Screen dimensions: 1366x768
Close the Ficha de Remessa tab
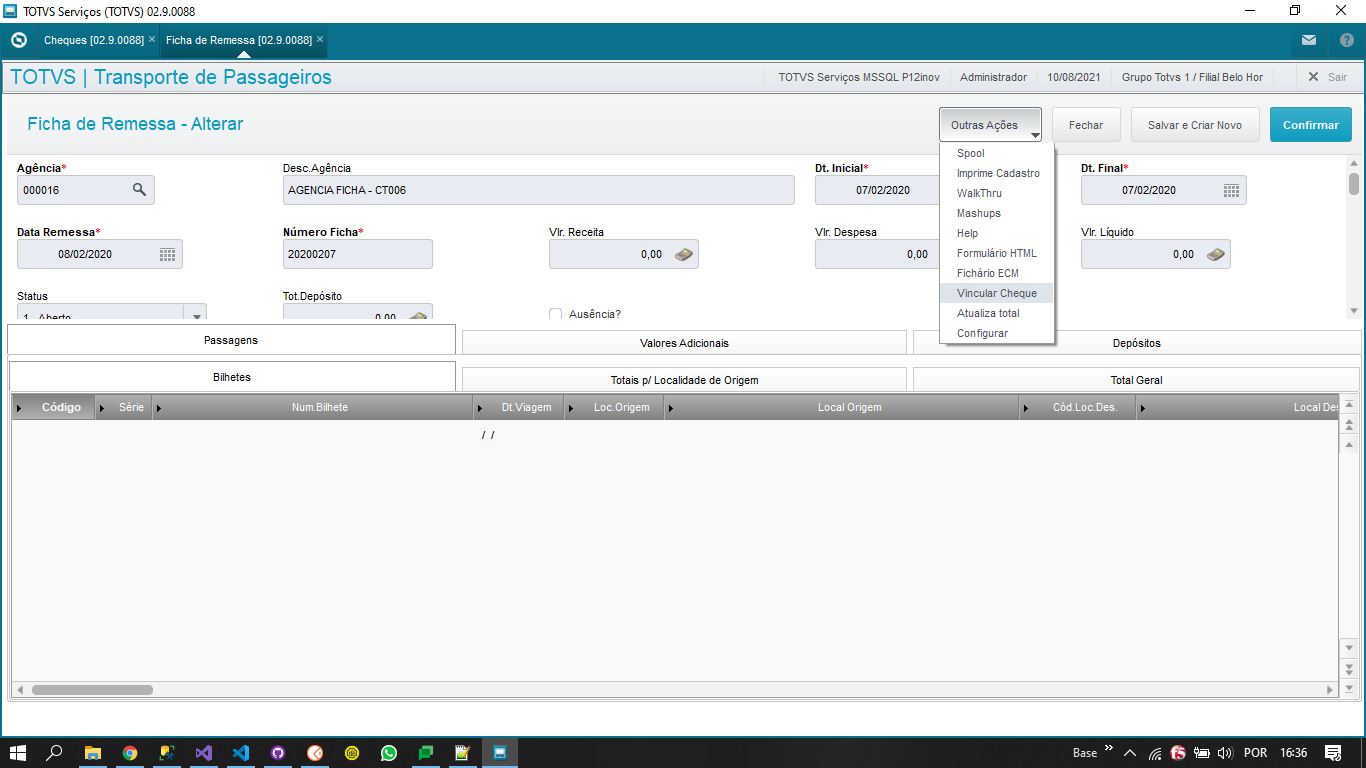[x=320, y=40]
